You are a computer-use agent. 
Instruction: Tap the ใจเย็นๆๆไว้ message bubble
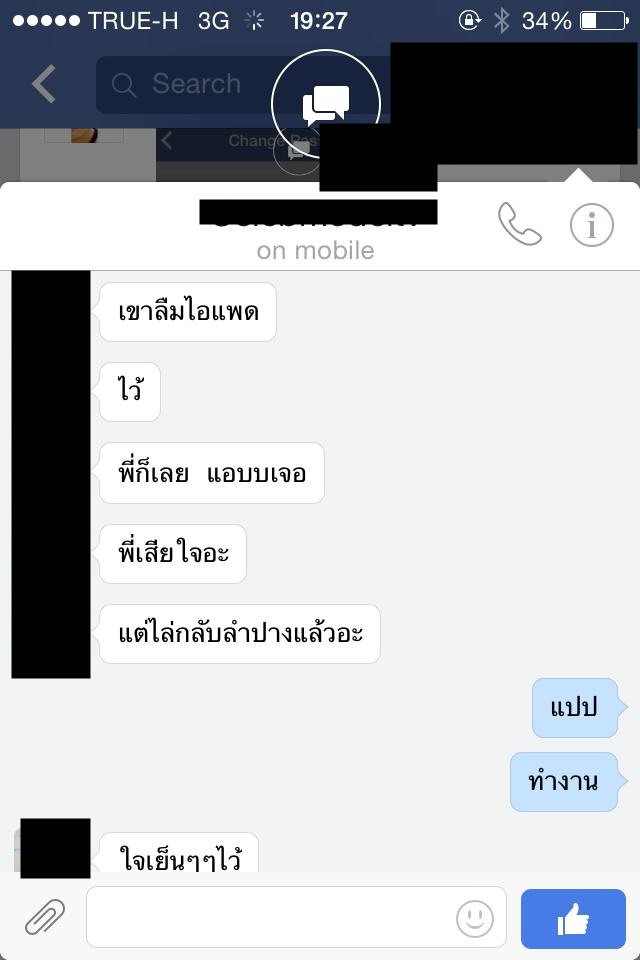point(179,853)
